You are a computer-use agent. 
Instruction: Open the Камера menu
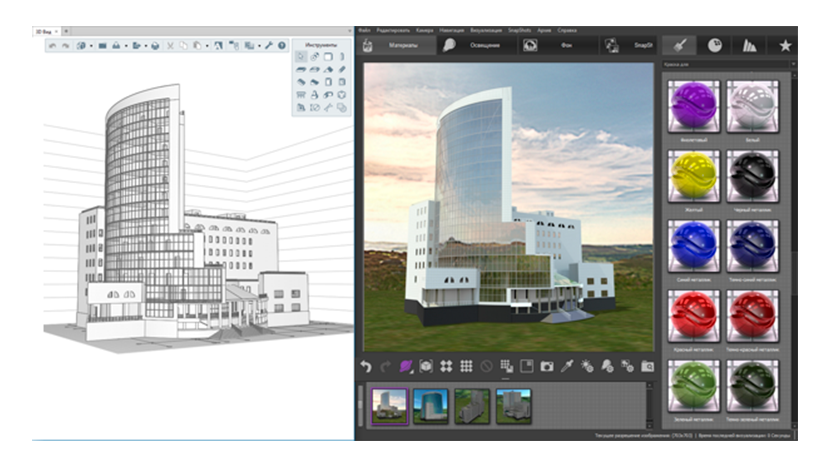pos(425,31)
